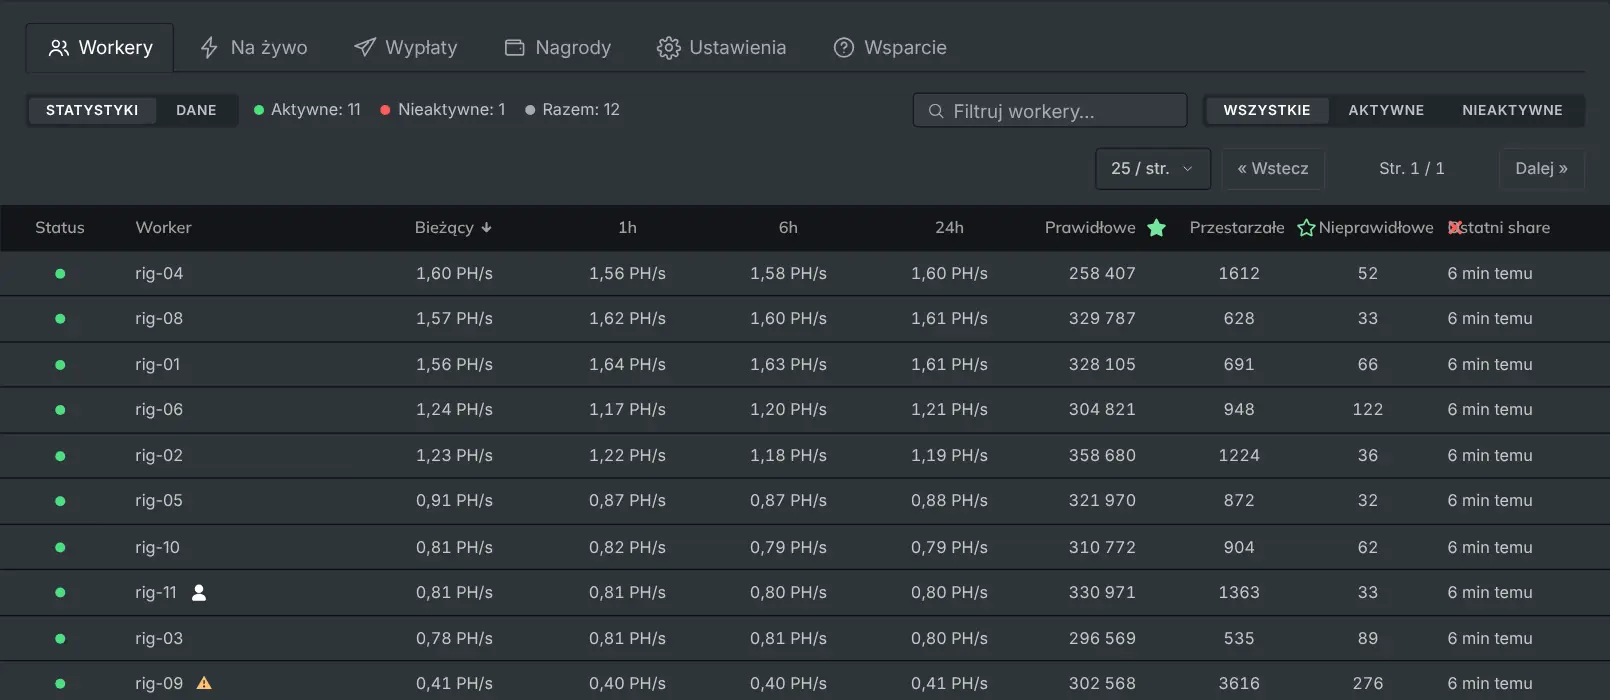Click rig-01 1h hashrate 1,64 PH/s
Image resolution: width=1610 pixels, height=700 pixels.
[627, 365]
